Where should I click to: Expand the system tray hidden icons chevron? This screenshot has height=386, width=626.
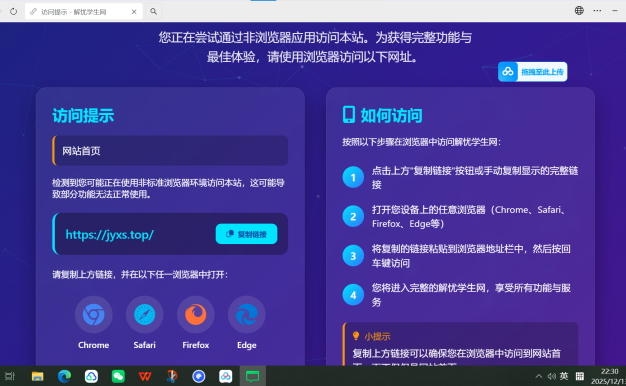pyautogui.click(x=539, y=376)
